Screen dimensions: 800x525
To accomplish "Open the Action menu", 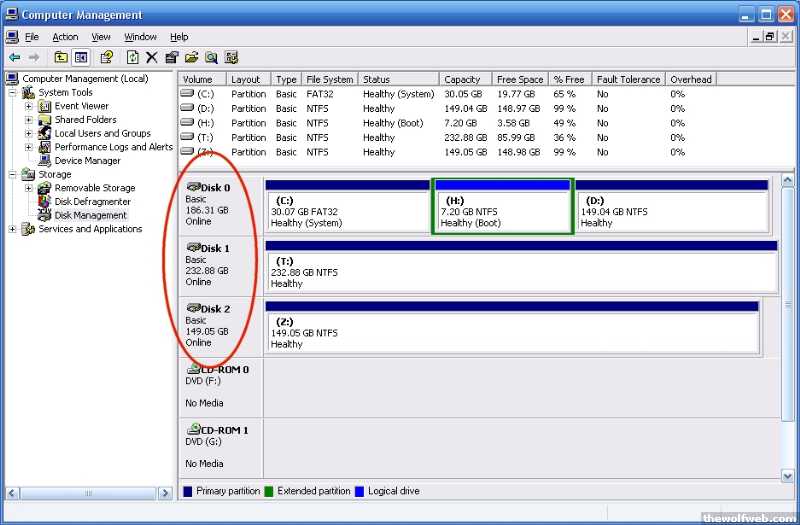I will [65, 37].
